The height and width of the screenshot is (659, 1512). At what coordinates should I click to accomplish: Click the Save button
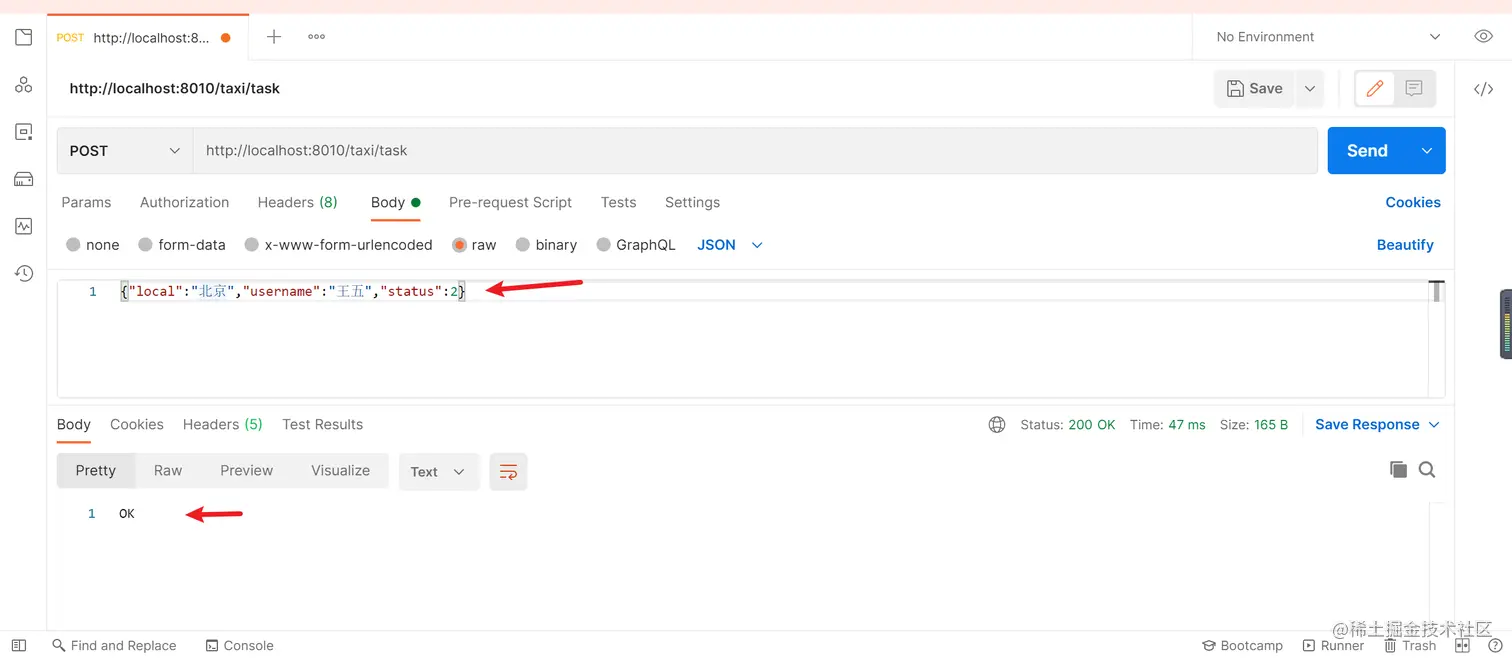(1255, 89)
